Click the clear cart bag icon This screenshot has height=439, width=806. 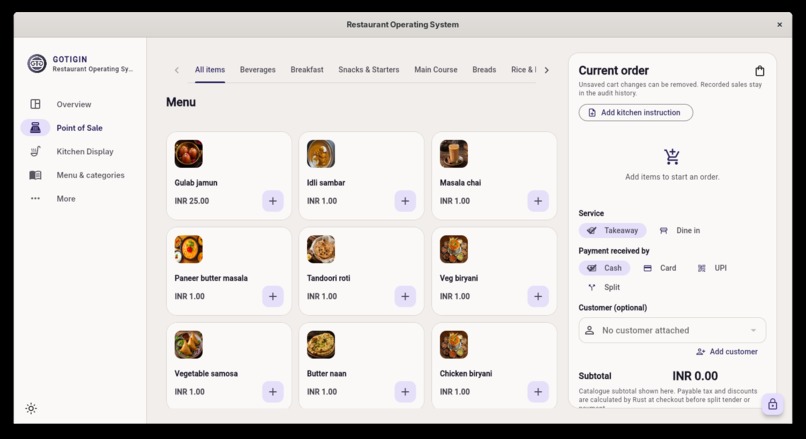(x=760, y=71)
